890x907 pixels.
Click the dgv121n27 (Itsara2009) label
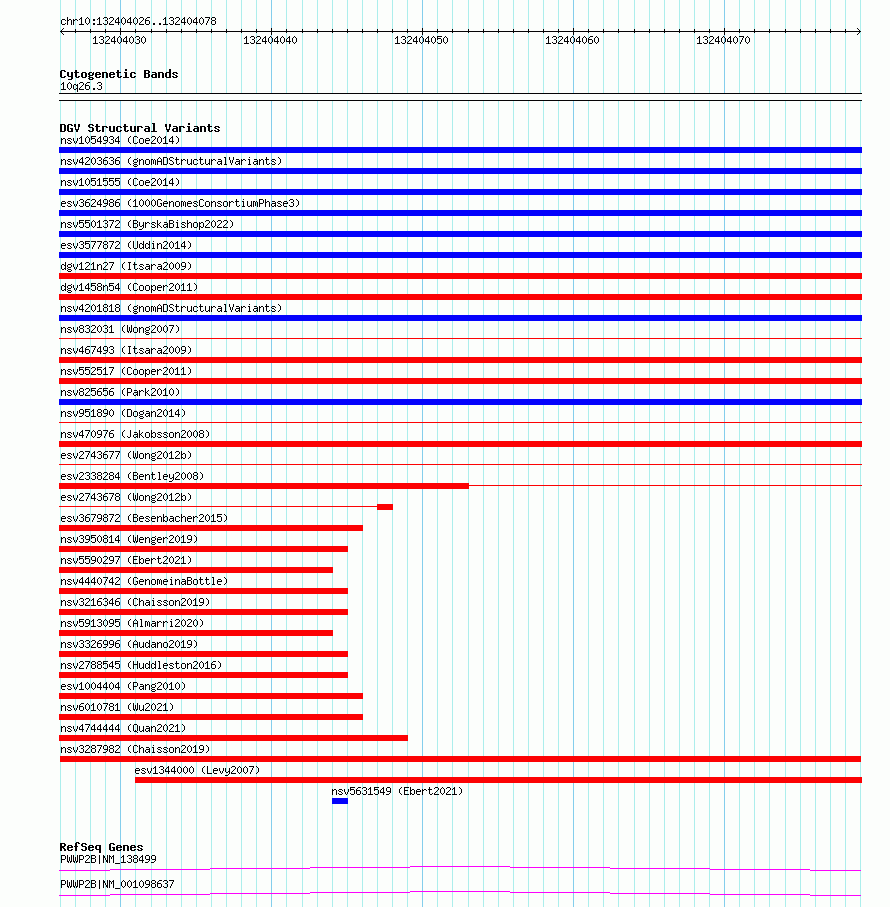coord(126,266)
